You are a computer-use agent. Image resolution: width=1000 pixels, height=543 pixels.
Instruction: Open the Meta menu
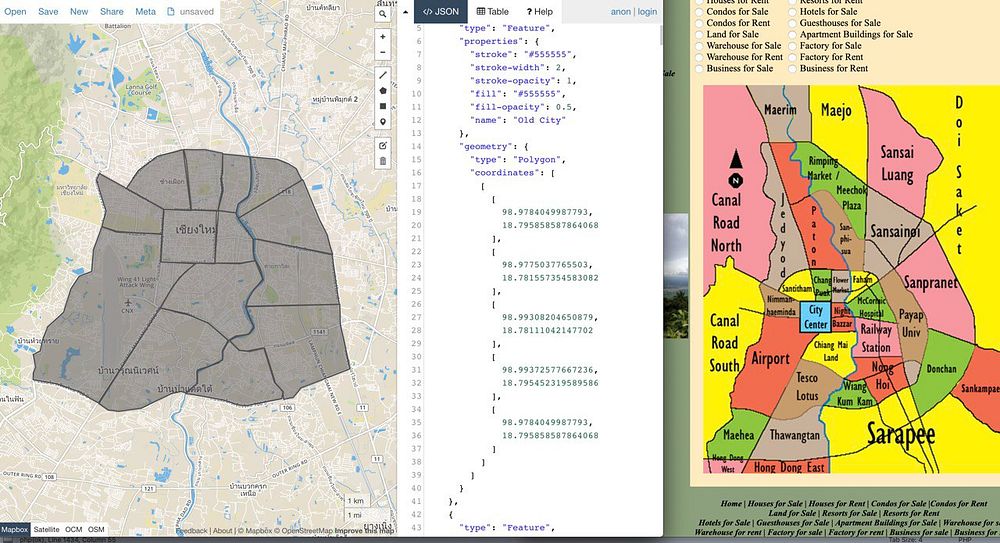tap(145, 11)
